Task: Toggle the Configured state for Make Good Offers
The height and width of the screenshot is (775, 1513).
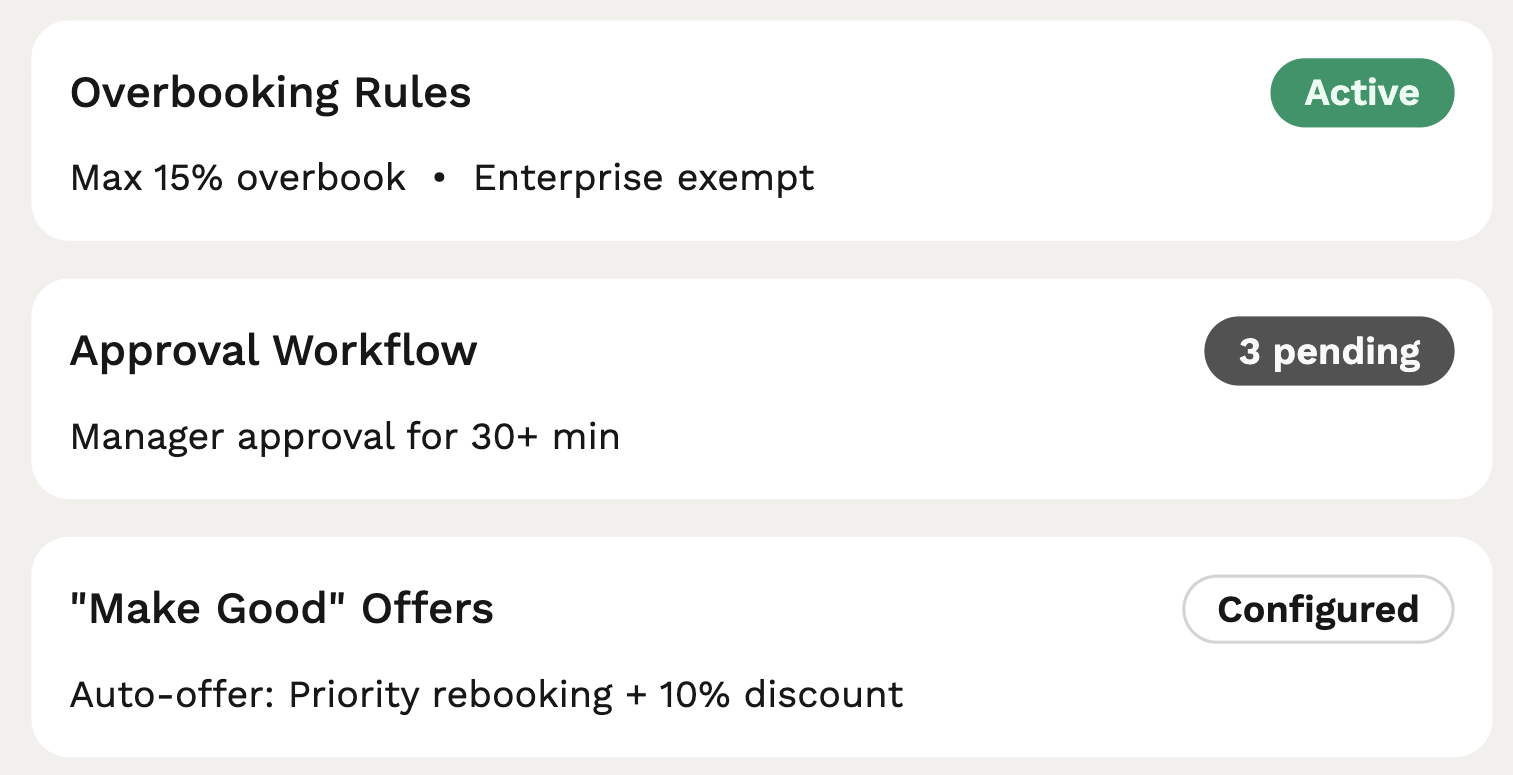Action: (1317, 609)
